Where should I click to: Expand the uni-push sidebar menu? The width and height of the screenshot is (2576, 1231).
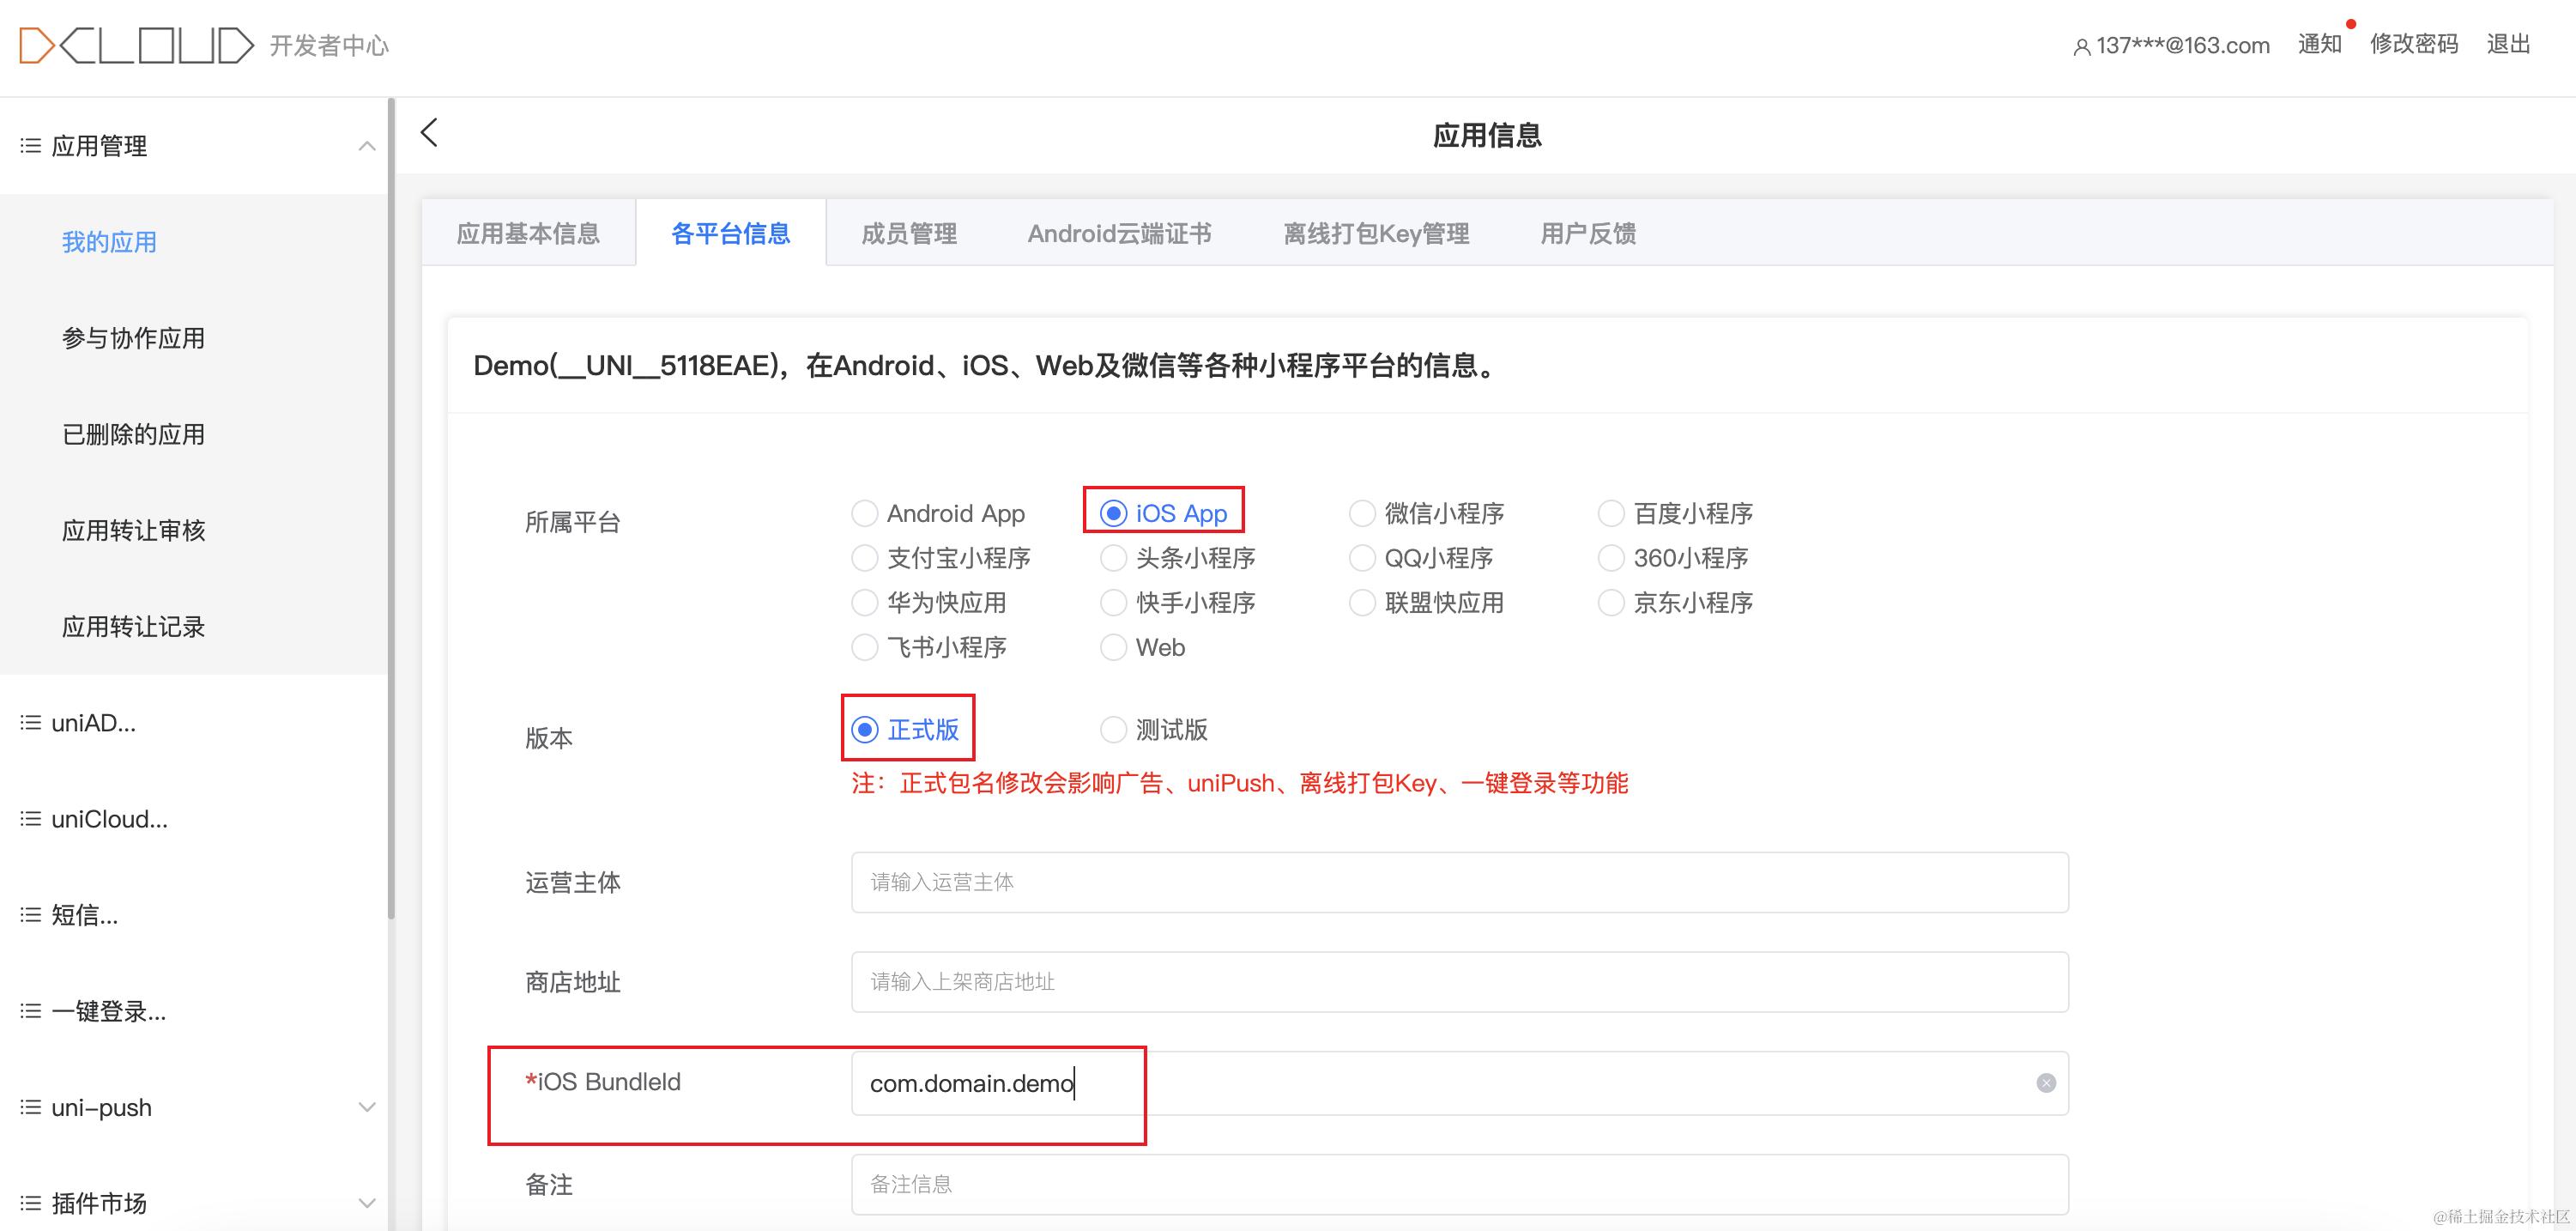pyautogui.click(x=366, y=1107)
